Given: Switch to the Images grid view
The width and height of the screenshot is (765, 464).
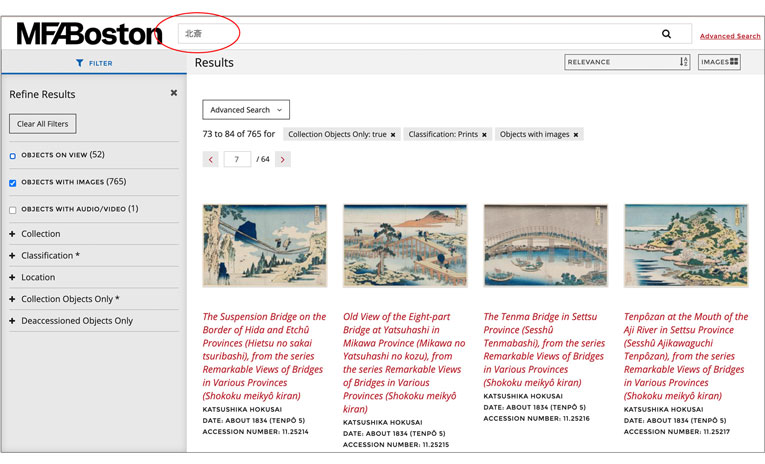Looking at the screenshot, I should (x=719, y=62).
